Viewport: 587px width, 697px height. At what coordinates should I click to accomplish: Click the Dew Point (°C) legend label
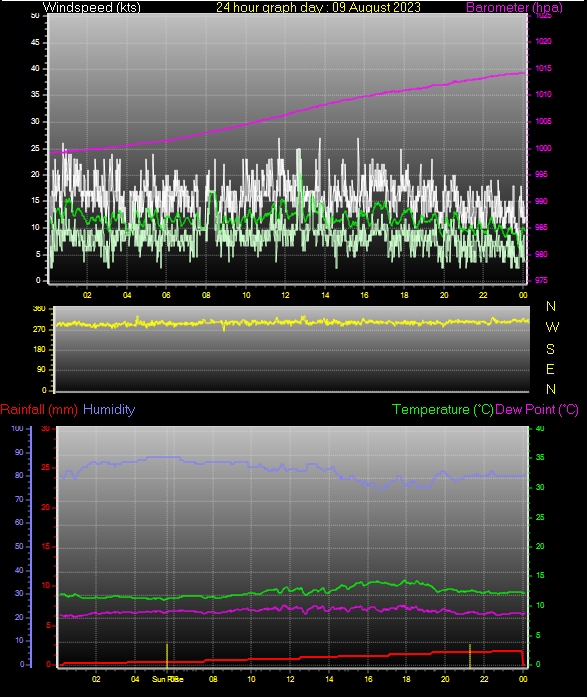tap(537, 409)
